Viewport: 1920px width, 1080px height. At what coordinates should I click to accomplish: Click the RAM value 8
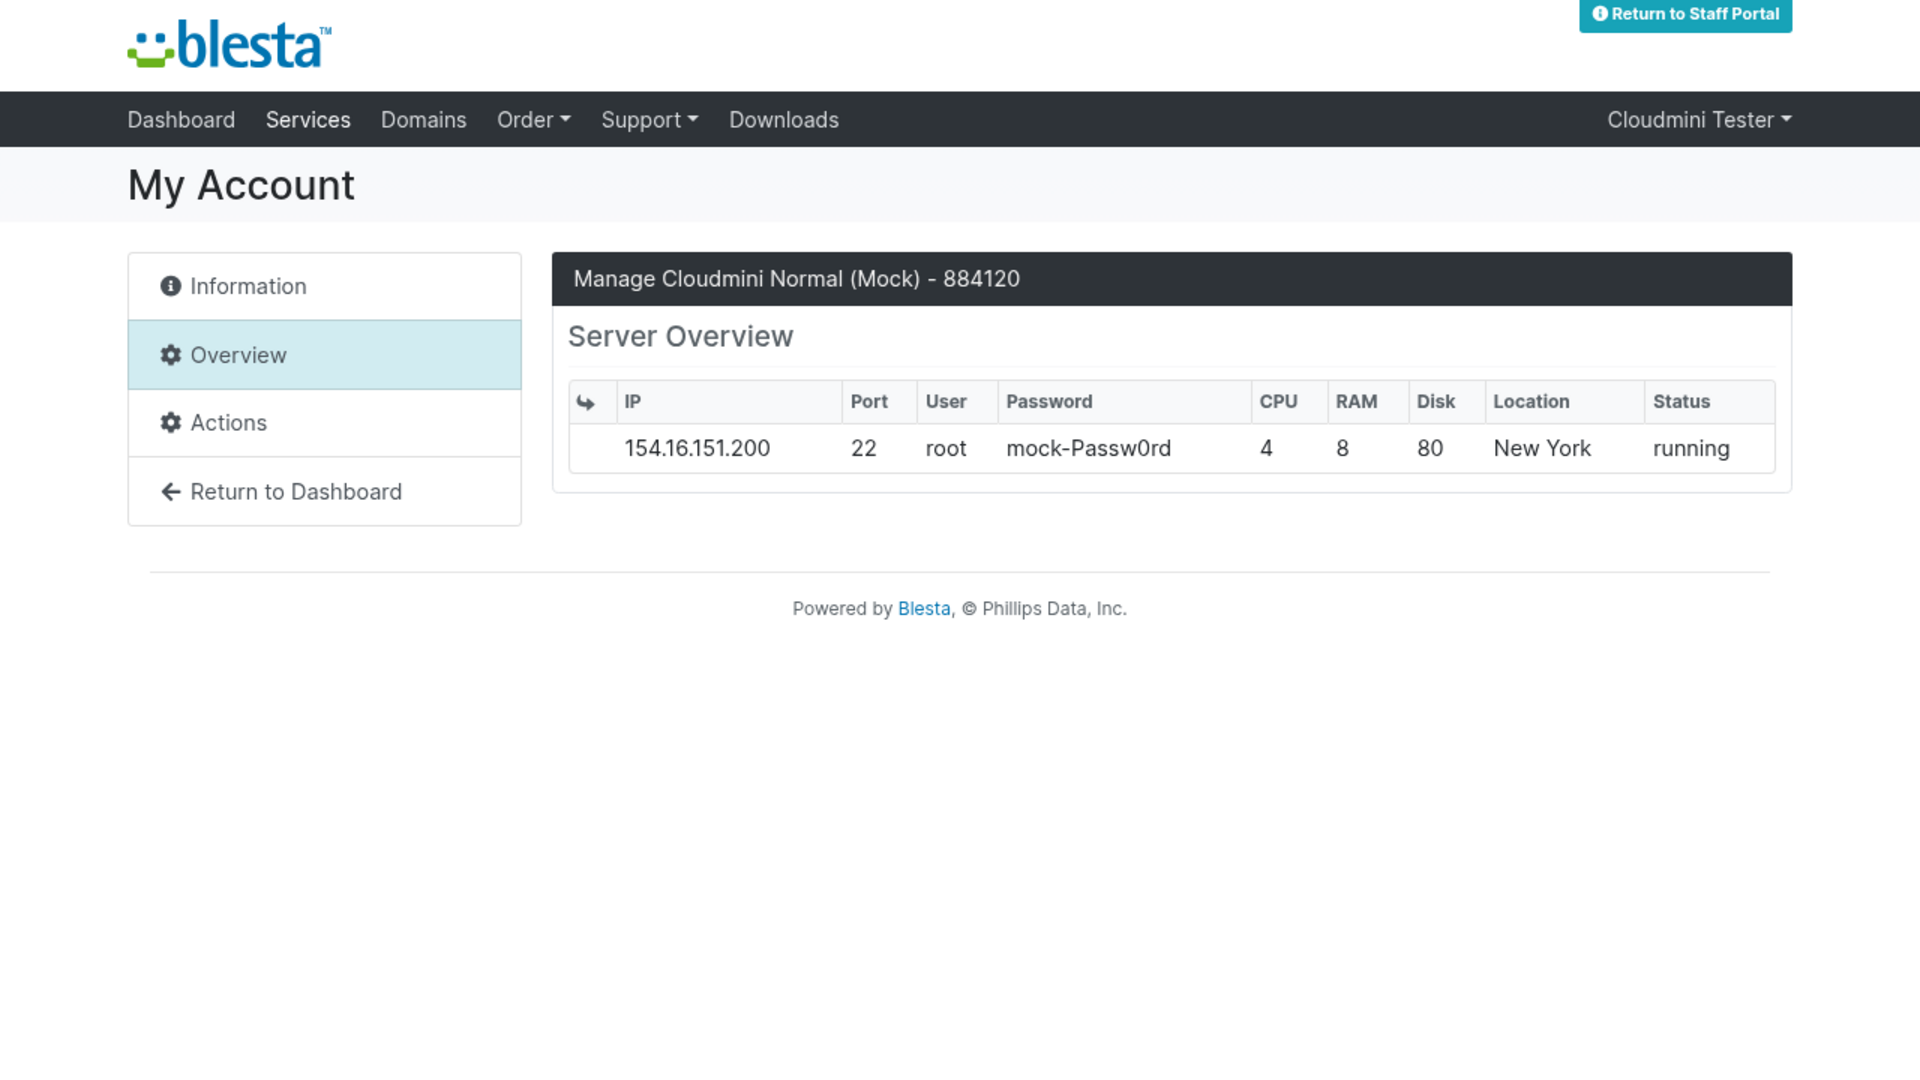point(1342,449)
